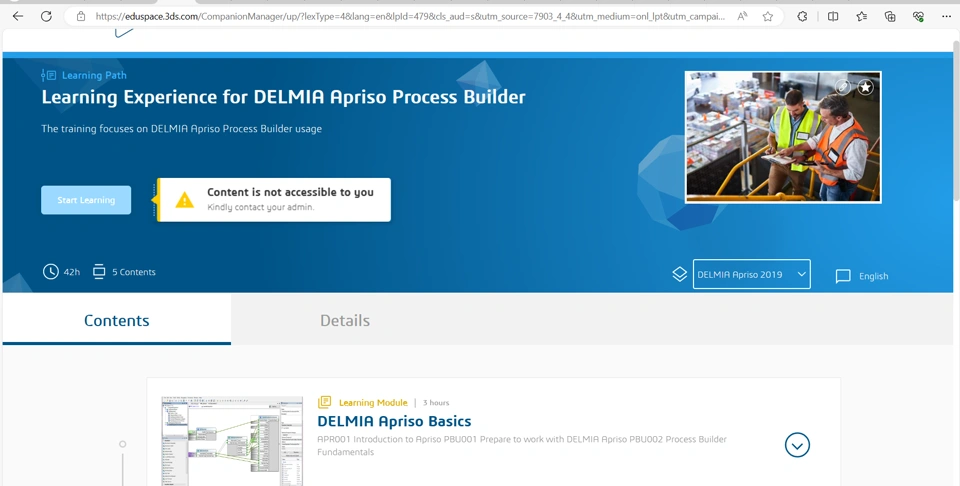The width and height of the screenshot is (960, 486).
Task: Select the English language label
Action: point(873,276)
